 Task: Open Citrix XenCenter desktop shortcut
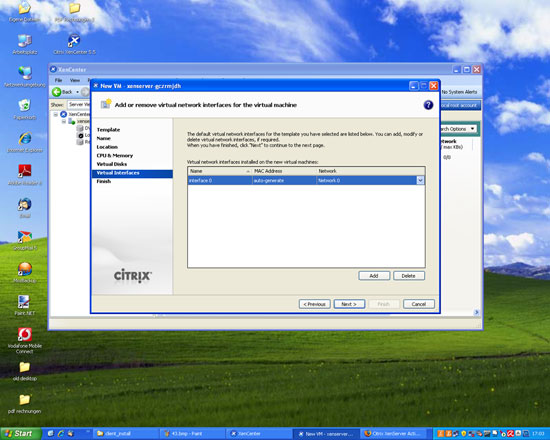point(74,45)
